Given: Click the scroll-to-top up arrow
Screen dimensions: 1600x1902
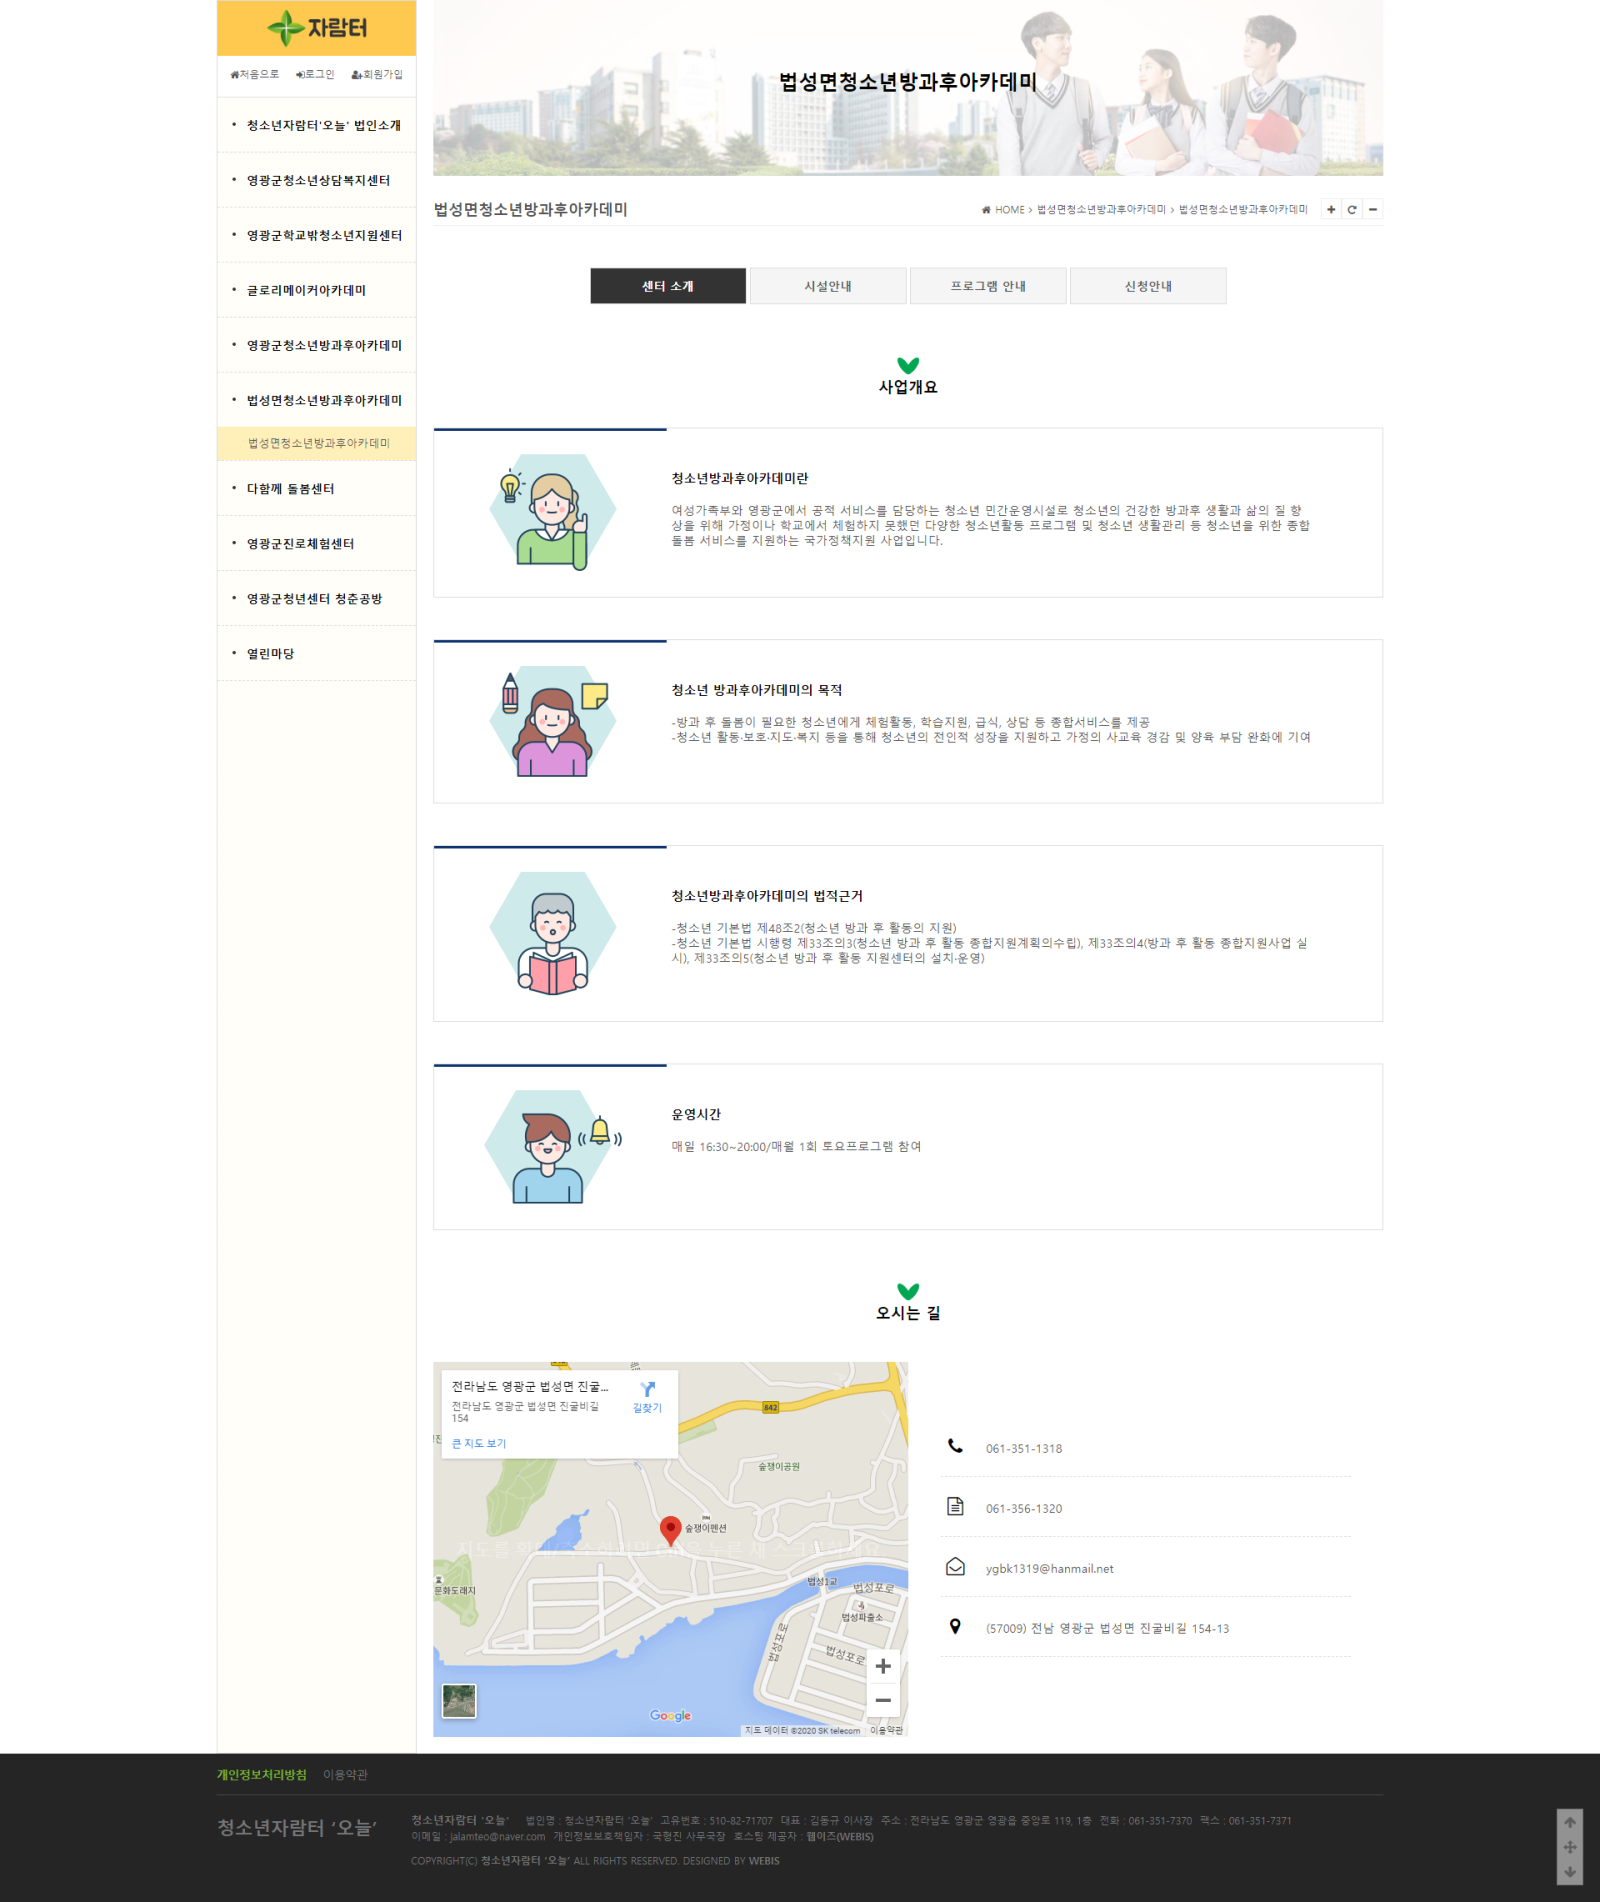Looking at the screenshot, I should [1570, 1822].
